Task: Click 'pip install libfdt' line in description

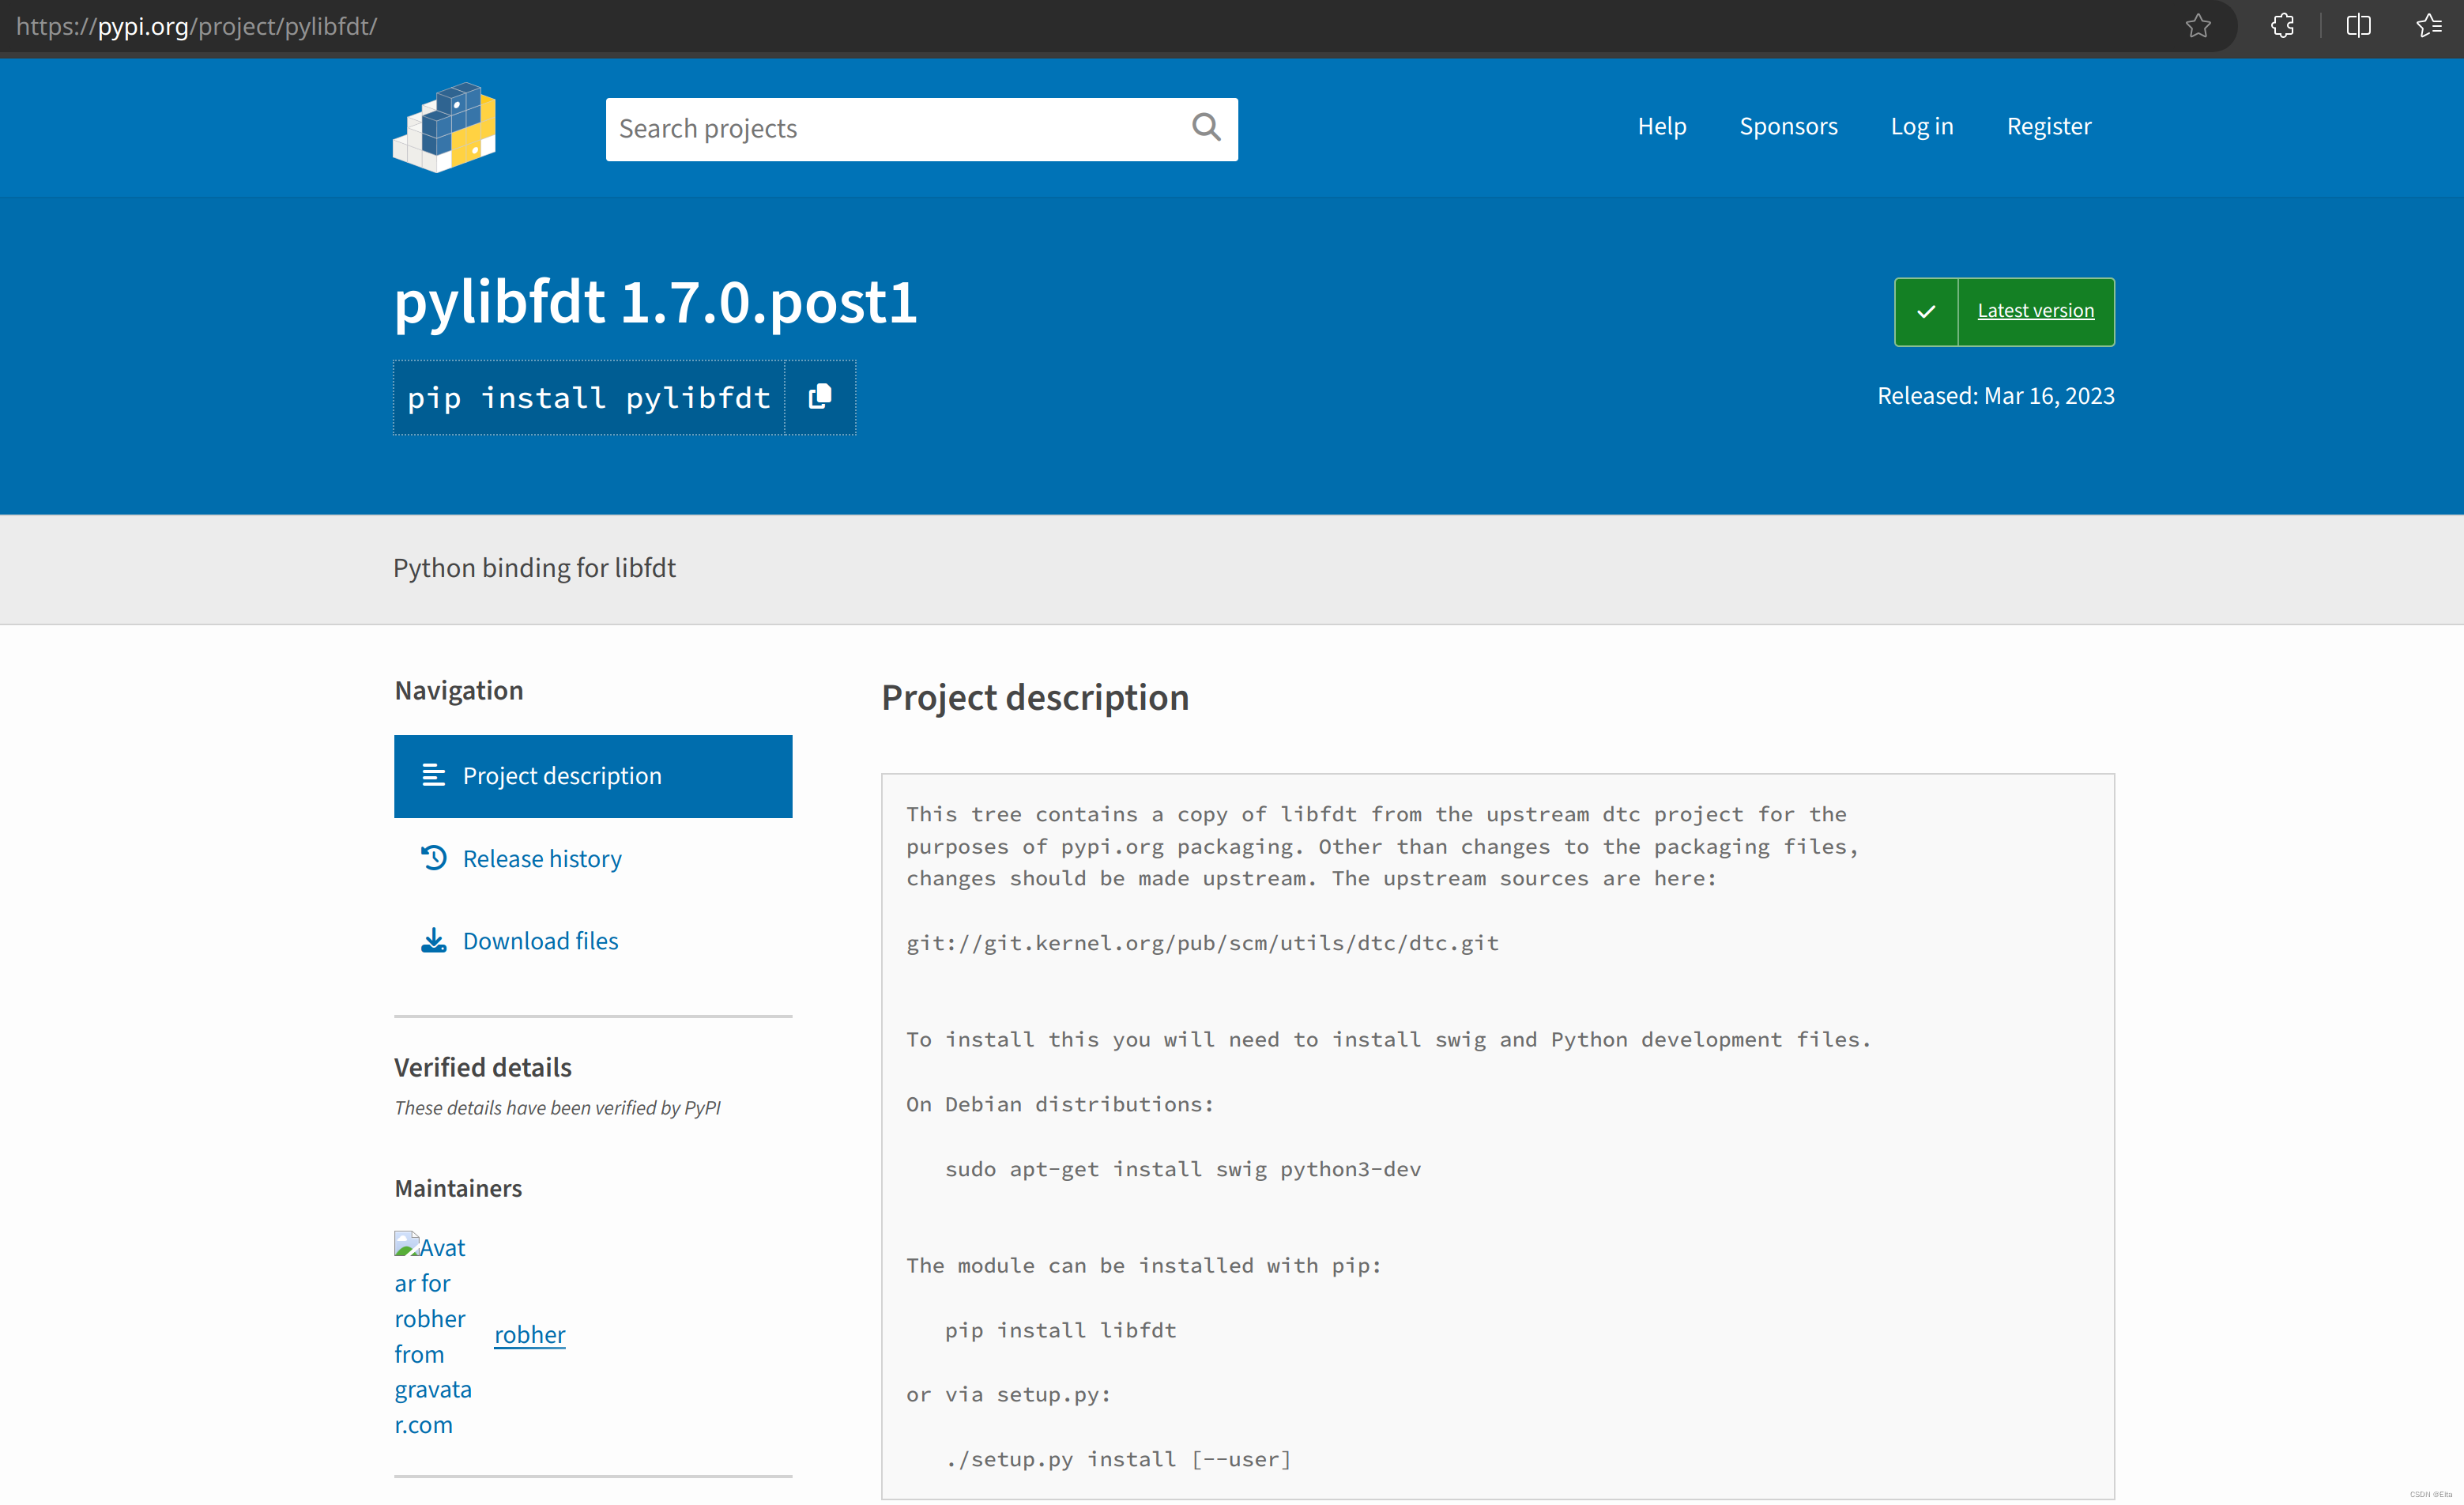Action: point(1060,1330)
